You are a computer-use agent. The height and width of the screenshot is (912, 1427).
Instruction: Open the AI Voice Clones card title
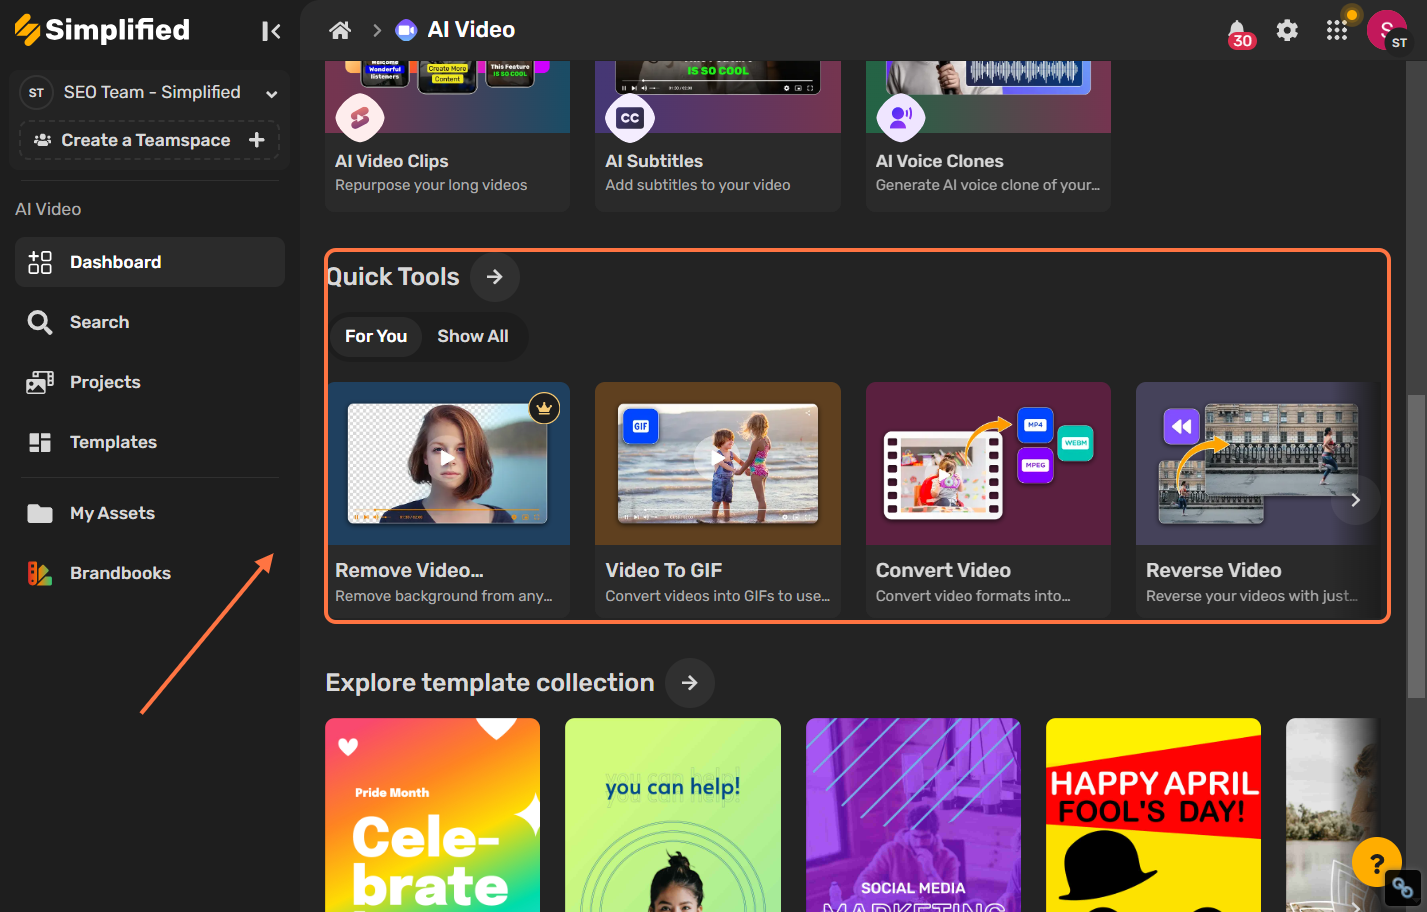940,161
